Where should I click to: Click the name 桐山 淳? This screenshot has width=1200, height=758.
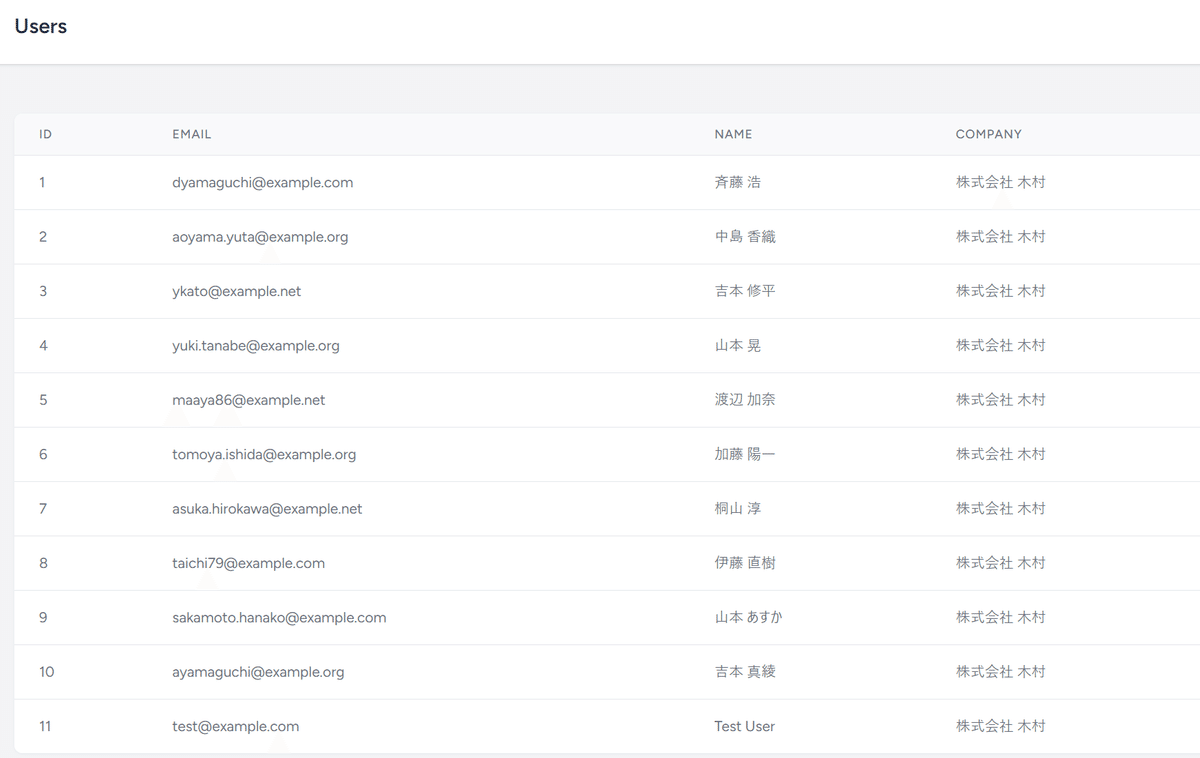[738, 509]
